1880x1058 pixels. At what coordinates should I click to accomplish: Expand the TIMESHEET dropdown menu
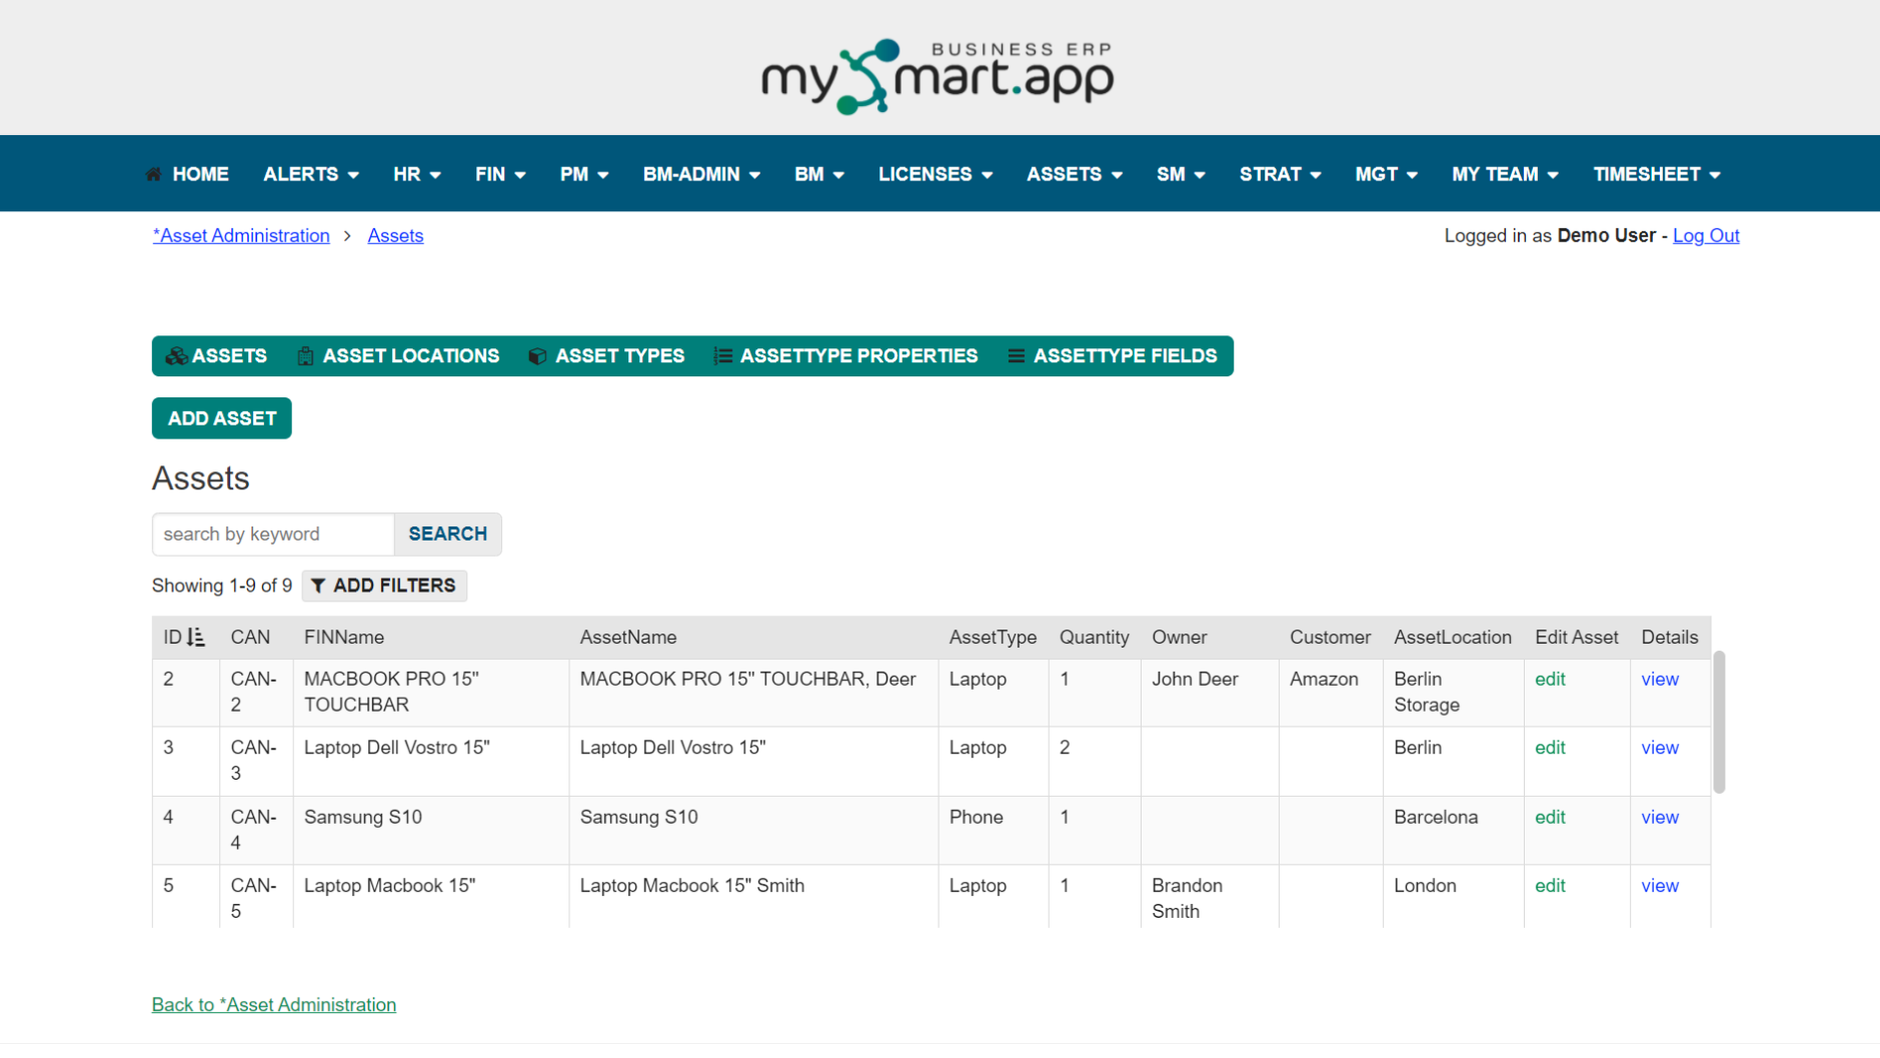pos(1657,174)
